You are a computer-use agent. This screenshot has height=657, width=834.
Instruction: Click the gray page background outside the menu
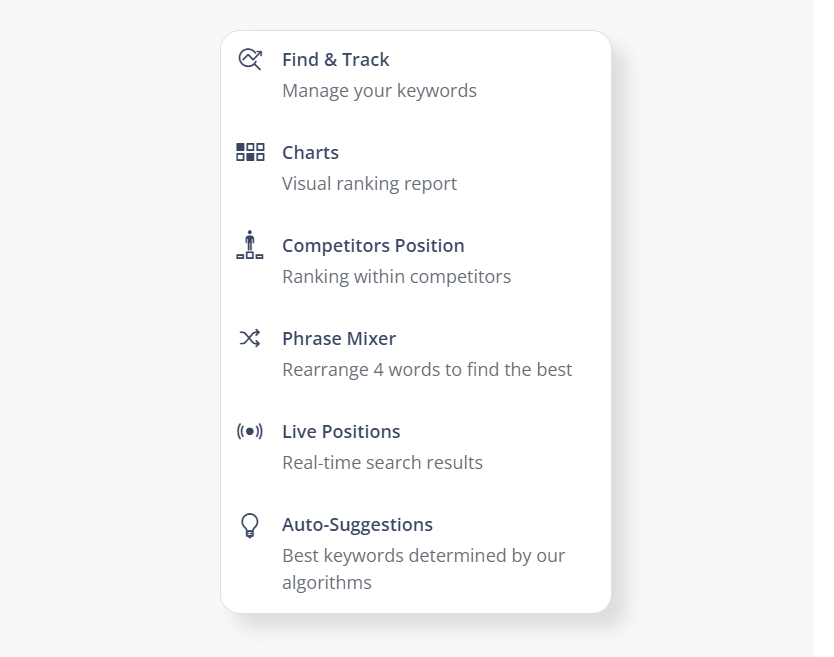pos(106,319)
